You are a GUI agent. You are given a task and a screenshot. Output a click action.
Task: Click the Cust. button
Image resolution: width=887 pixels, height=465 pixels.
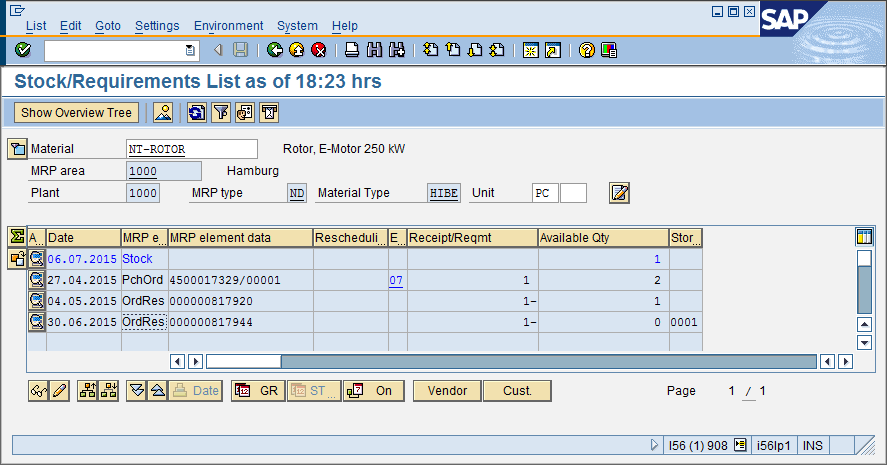pos(517,391)
